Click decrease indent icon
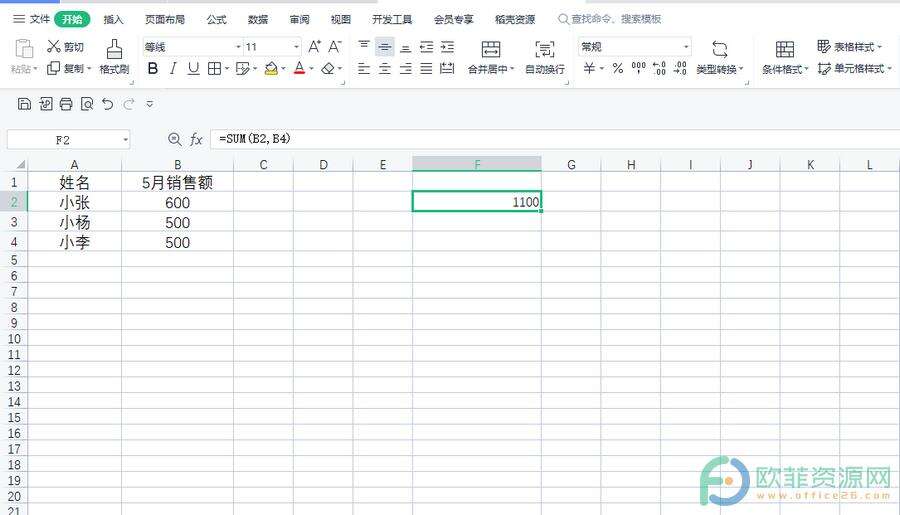The height and width of the screenshot is (515, 900). click(x=426, y=47)
